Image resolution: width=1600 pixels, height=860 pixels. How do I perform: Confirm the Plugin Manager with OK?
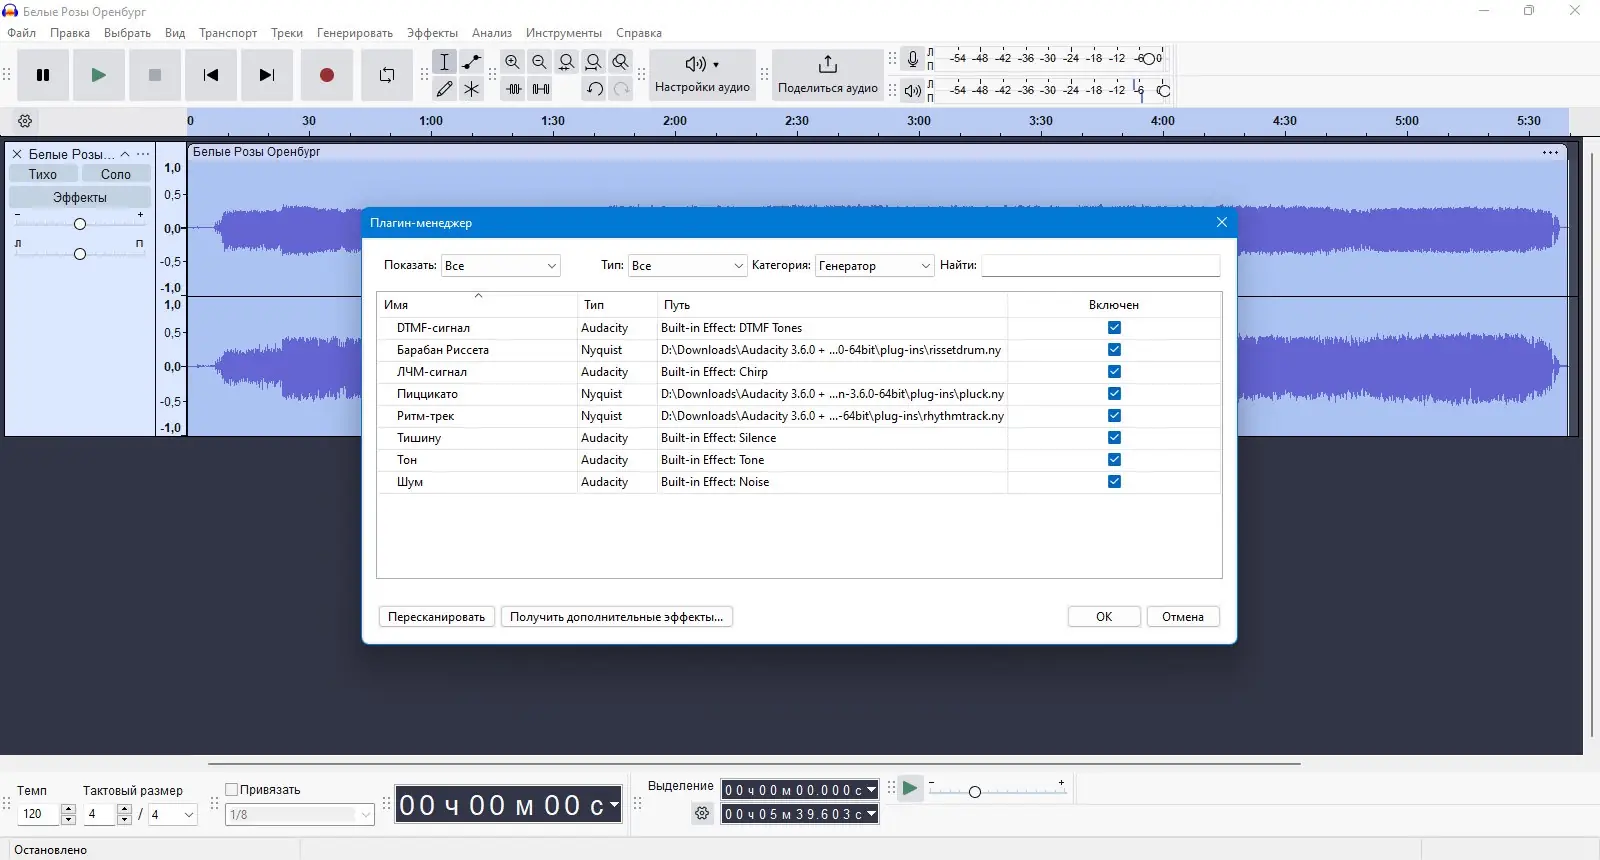(1104, 617)
